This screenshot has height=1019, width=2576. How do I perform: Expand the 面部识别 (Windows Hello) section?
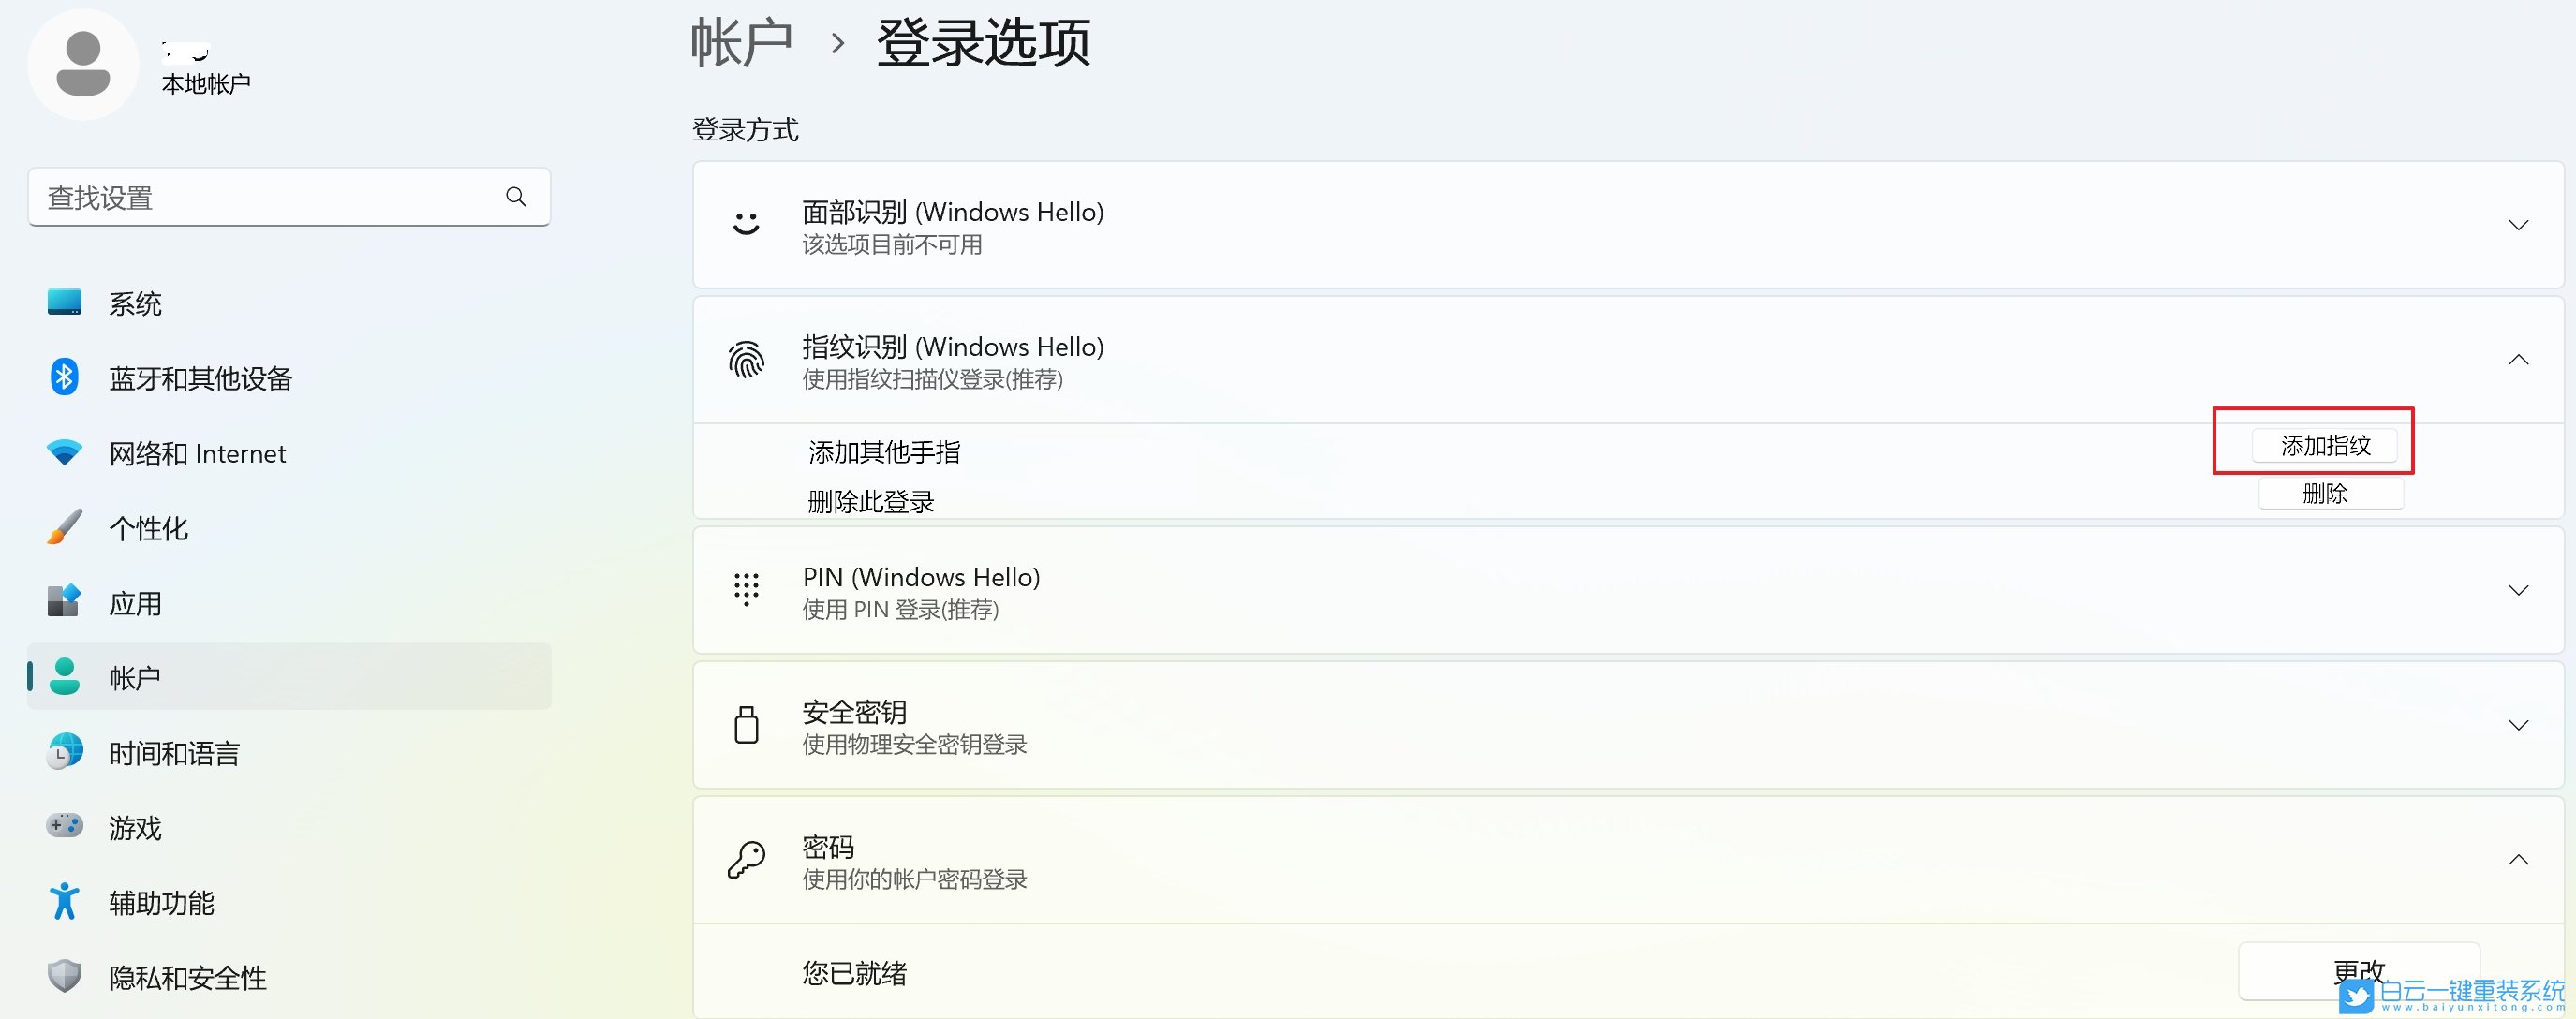(x=2518, y=225)
